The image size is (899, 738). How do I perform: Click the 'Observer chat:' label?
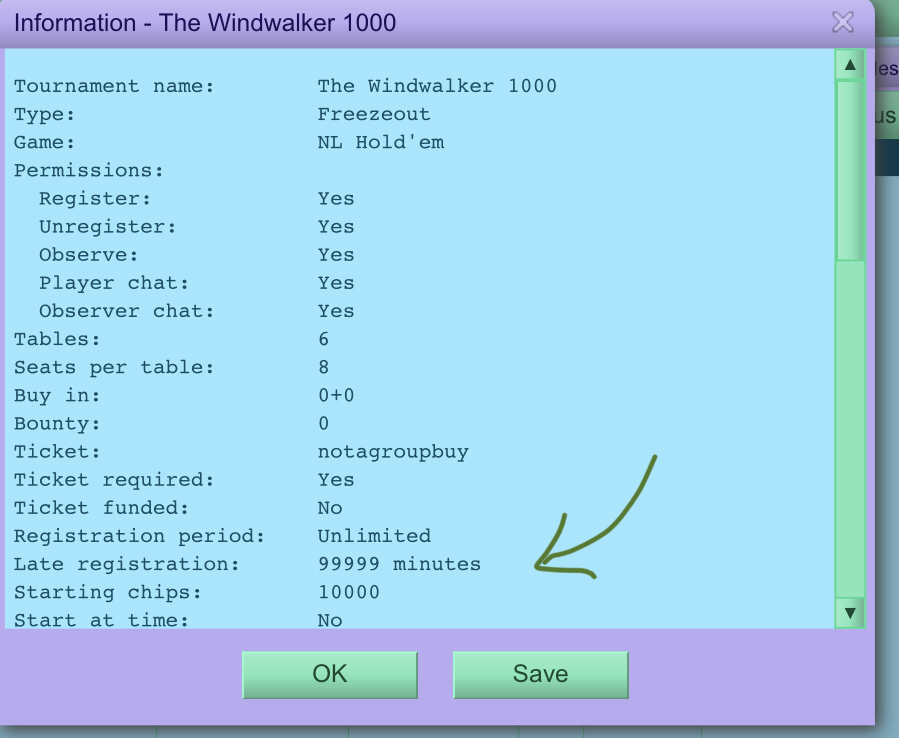click(127, 311)
